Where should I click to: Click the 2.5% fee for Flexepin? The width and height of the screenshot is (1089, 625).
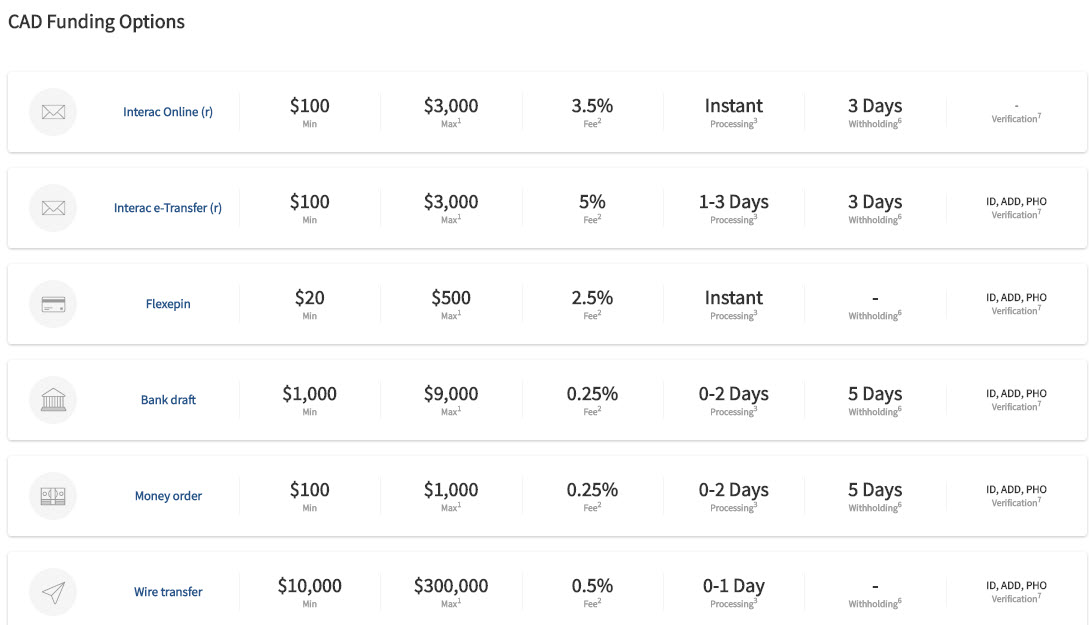point(592,298)
